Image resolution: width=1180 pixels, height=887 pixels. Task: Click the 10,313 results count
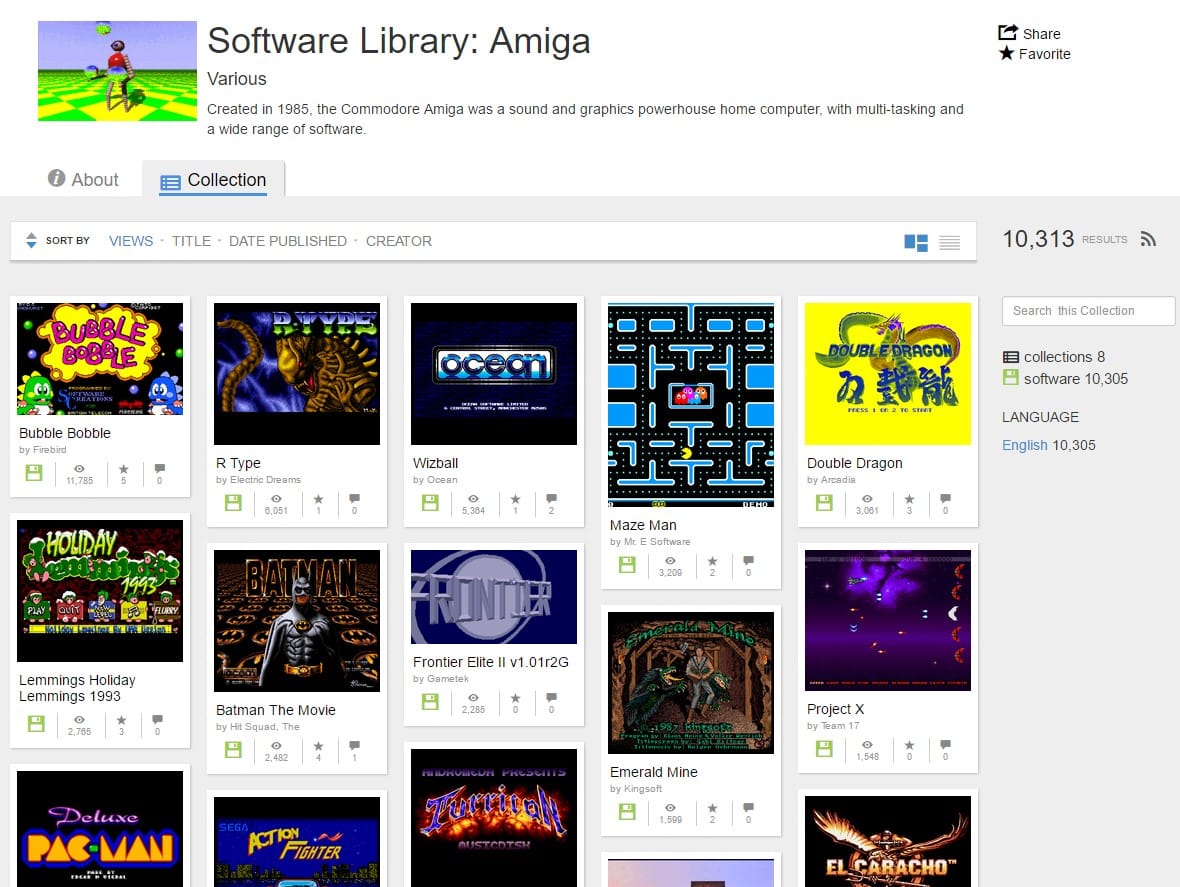click(1038, 238)
